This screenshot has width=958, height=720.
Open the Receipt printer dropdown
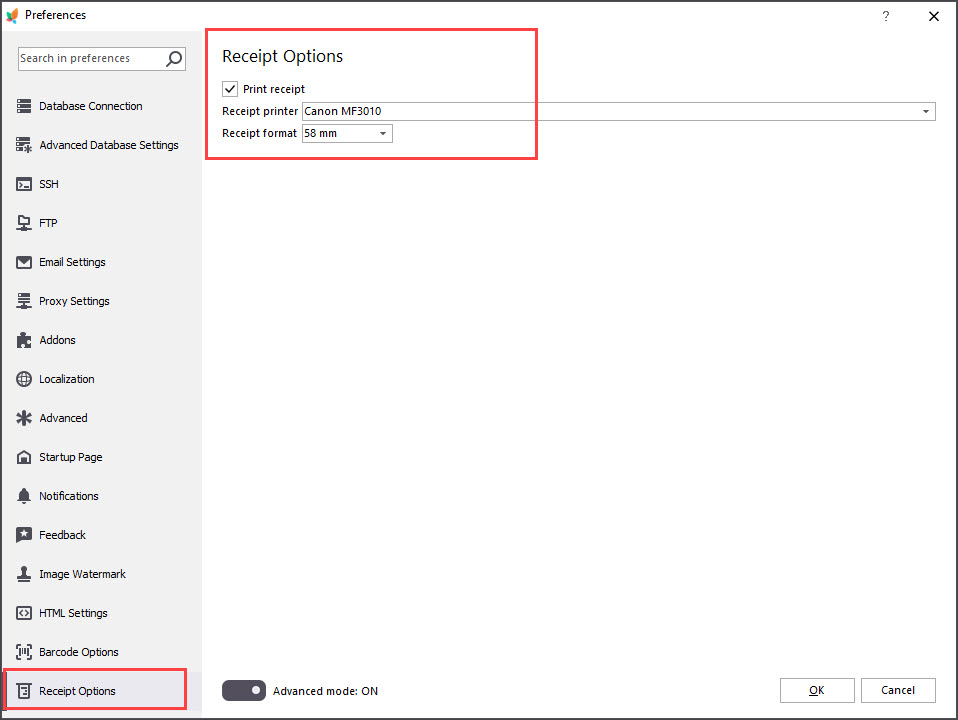point(926,111)
